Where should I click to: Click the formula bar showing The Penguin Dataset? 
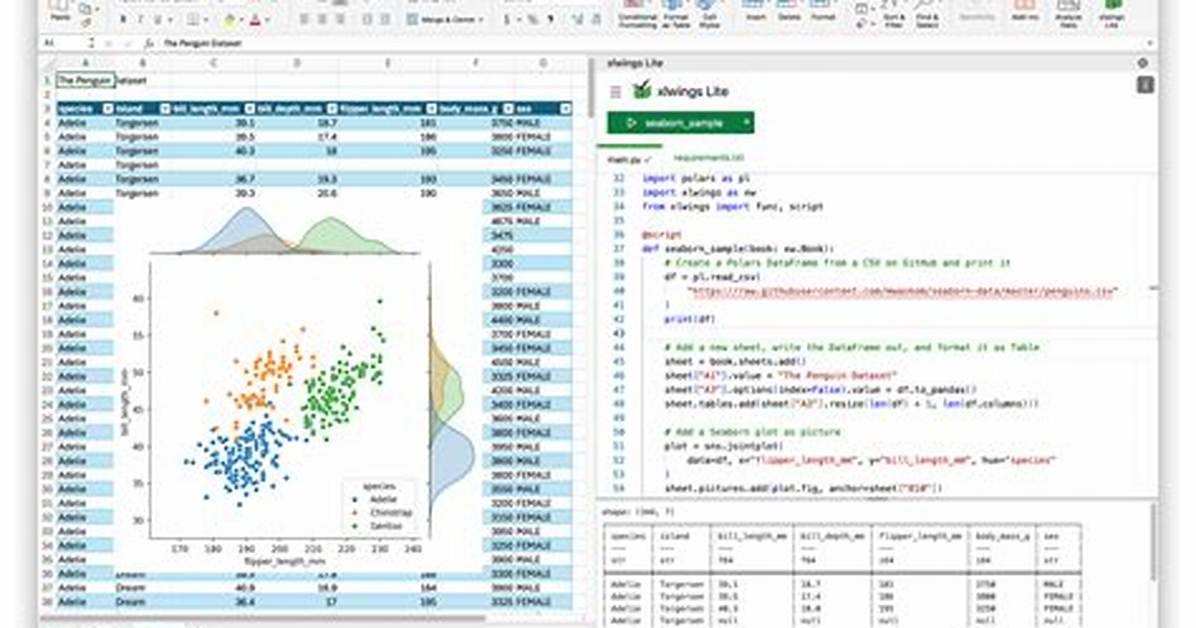[654, 43]
